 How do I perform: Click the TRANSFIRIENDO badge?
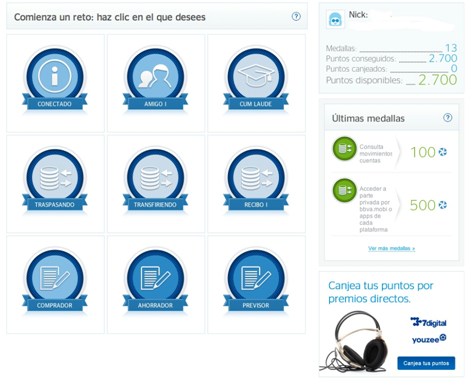[x=156, y=181]
